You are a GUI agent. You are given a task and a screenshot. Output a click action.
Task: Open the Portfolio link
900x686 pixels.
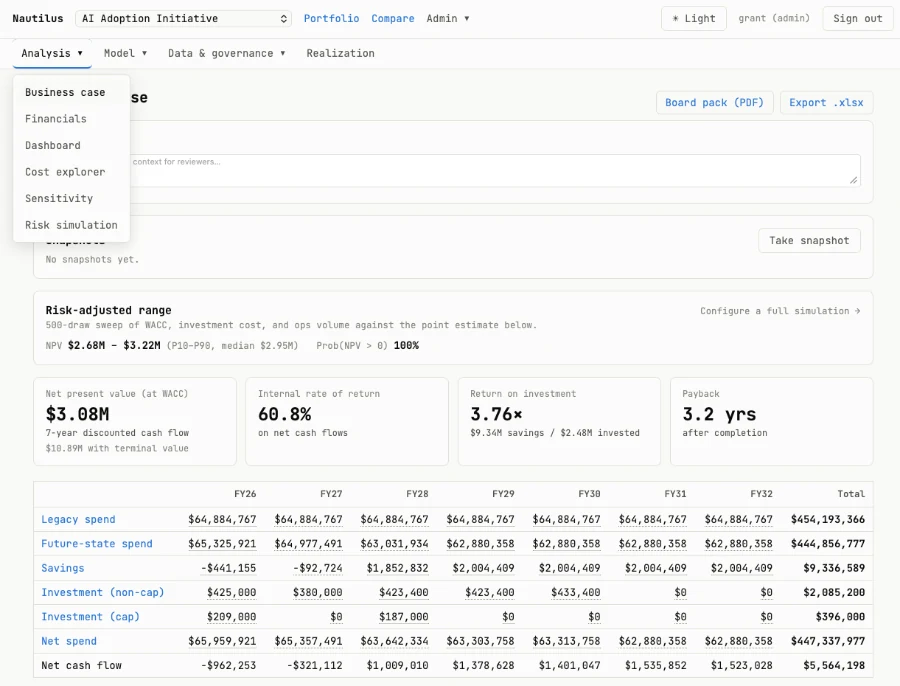[331, 18]
